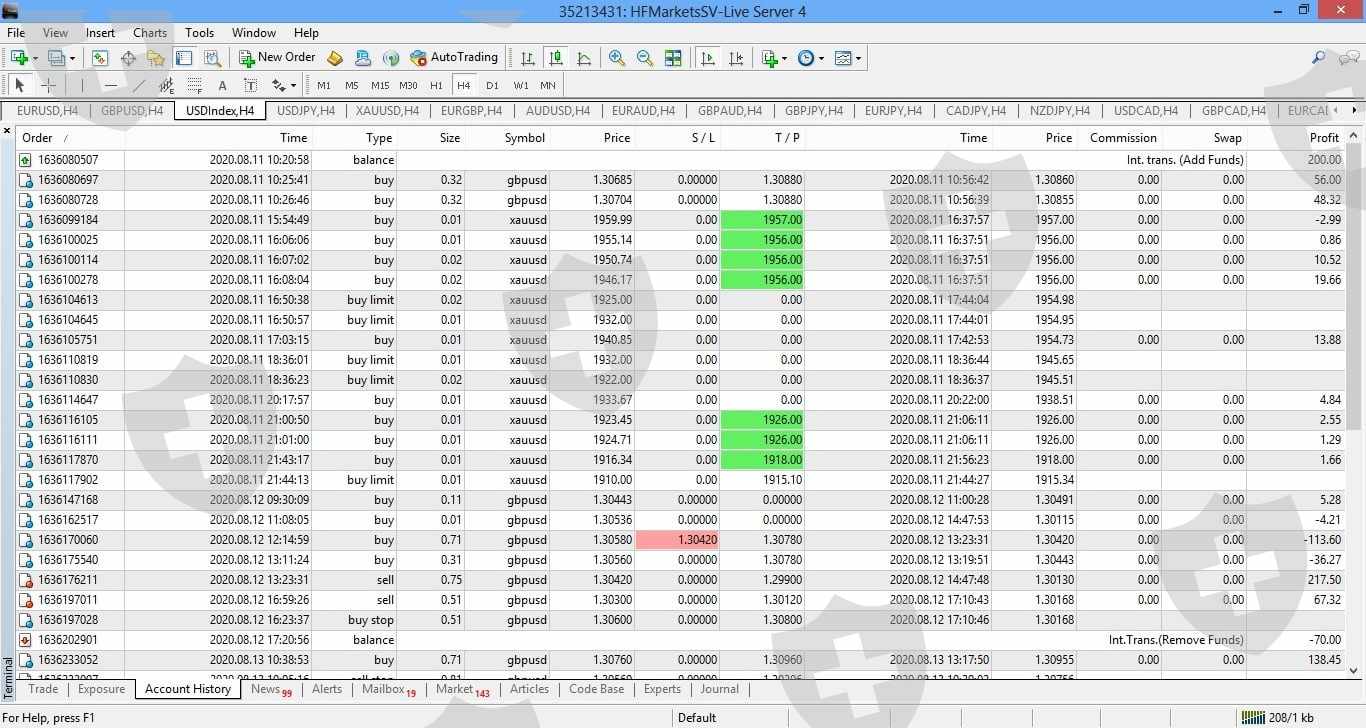Click the tile windows icon
This screenshot has width=1366, height=728.
pos(673,58)
